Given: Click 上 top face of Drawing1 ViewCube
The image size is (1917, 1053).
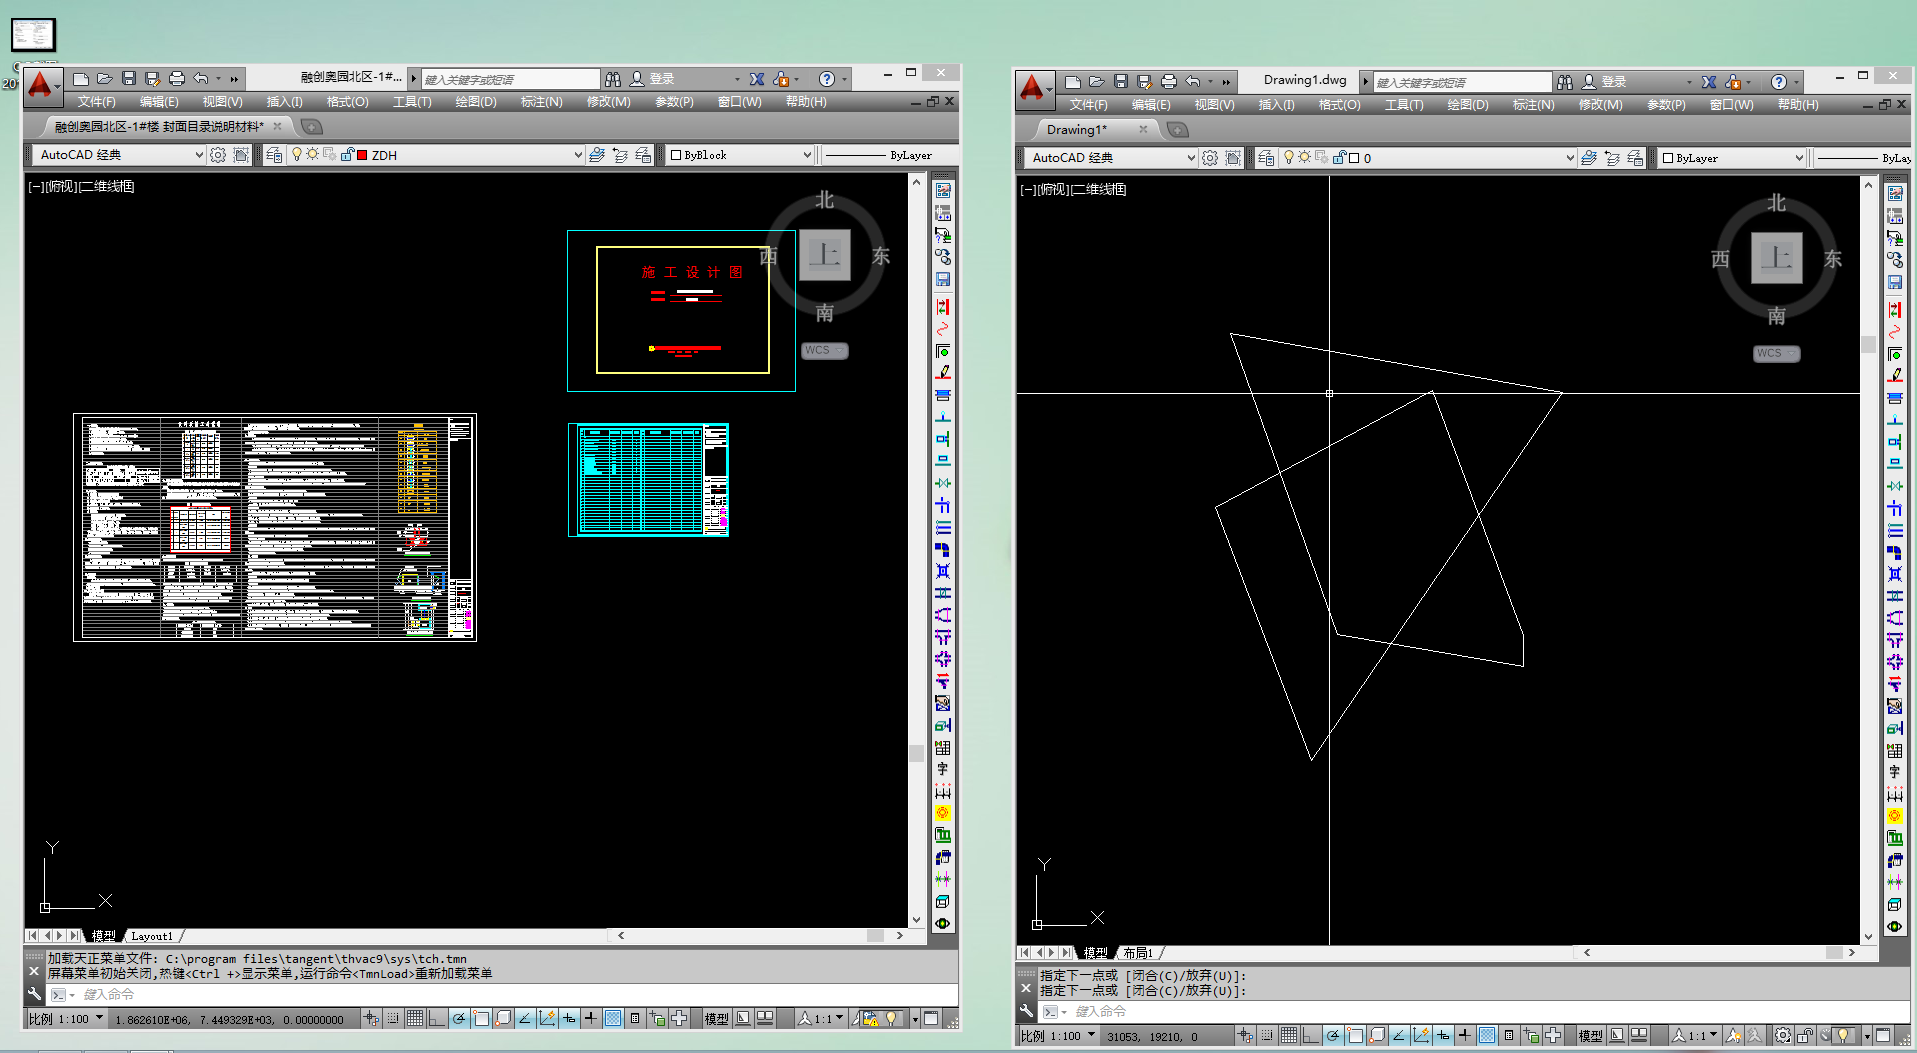Looking at the screenshot, I should point(1777,258).
